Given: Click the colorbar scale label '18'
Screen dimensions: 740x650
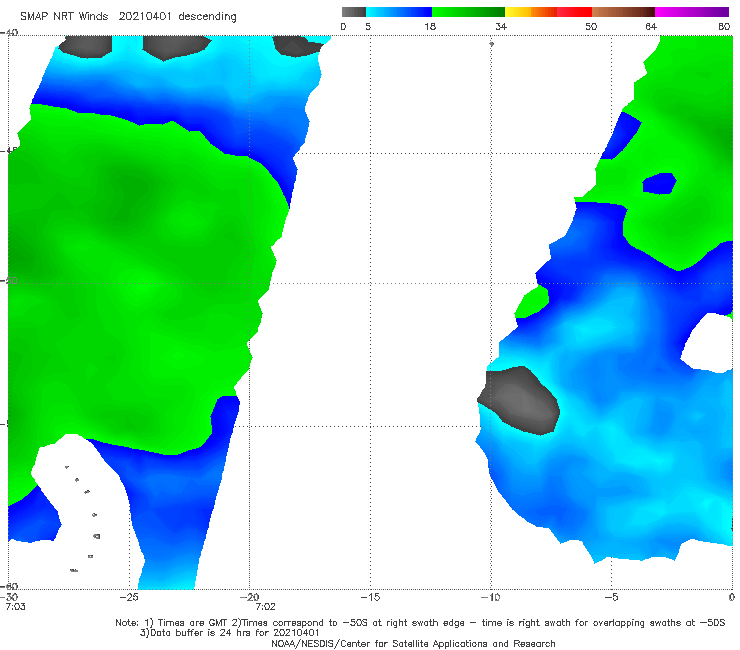Looking at the screenshot, I should click(430, 27).
